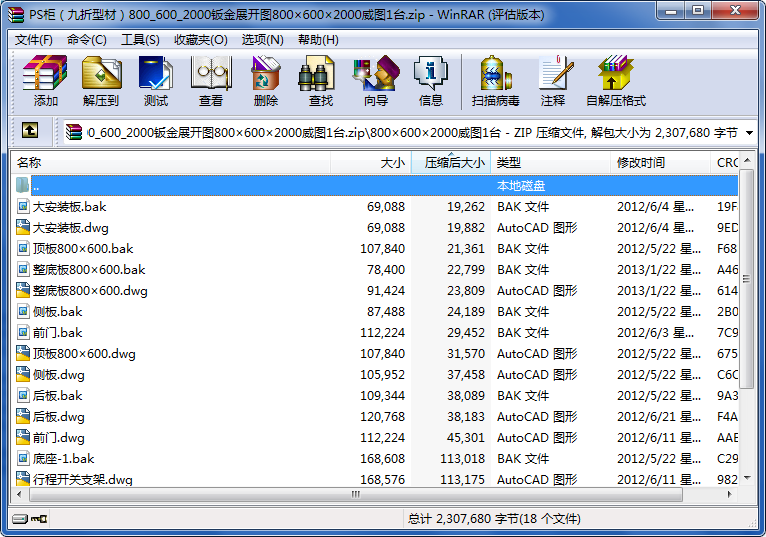Open the Favorites (收藏夹) menu
Image resolution: width=766 pixels, height=537 pixels.
(201, 40)
